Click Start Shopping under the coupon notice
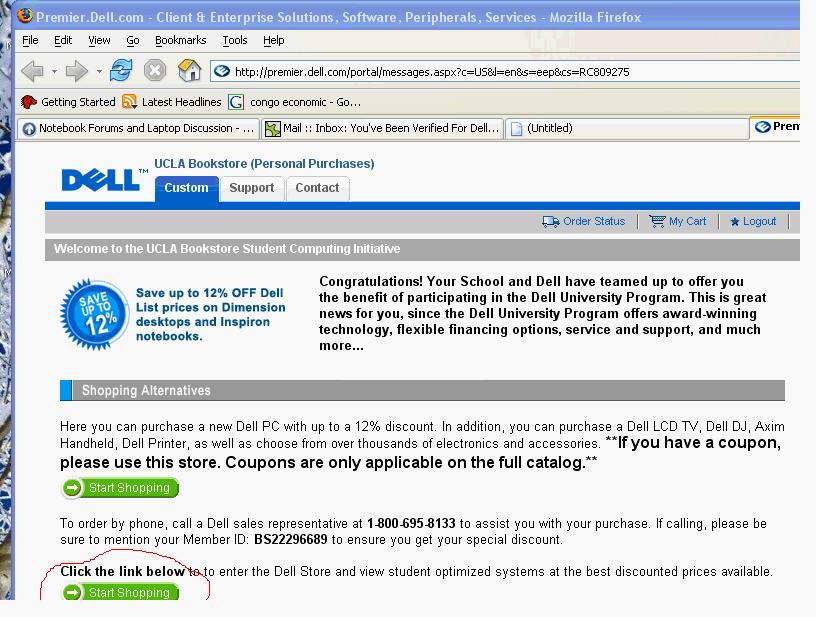The image size is (816, 617). coord(120,488)
